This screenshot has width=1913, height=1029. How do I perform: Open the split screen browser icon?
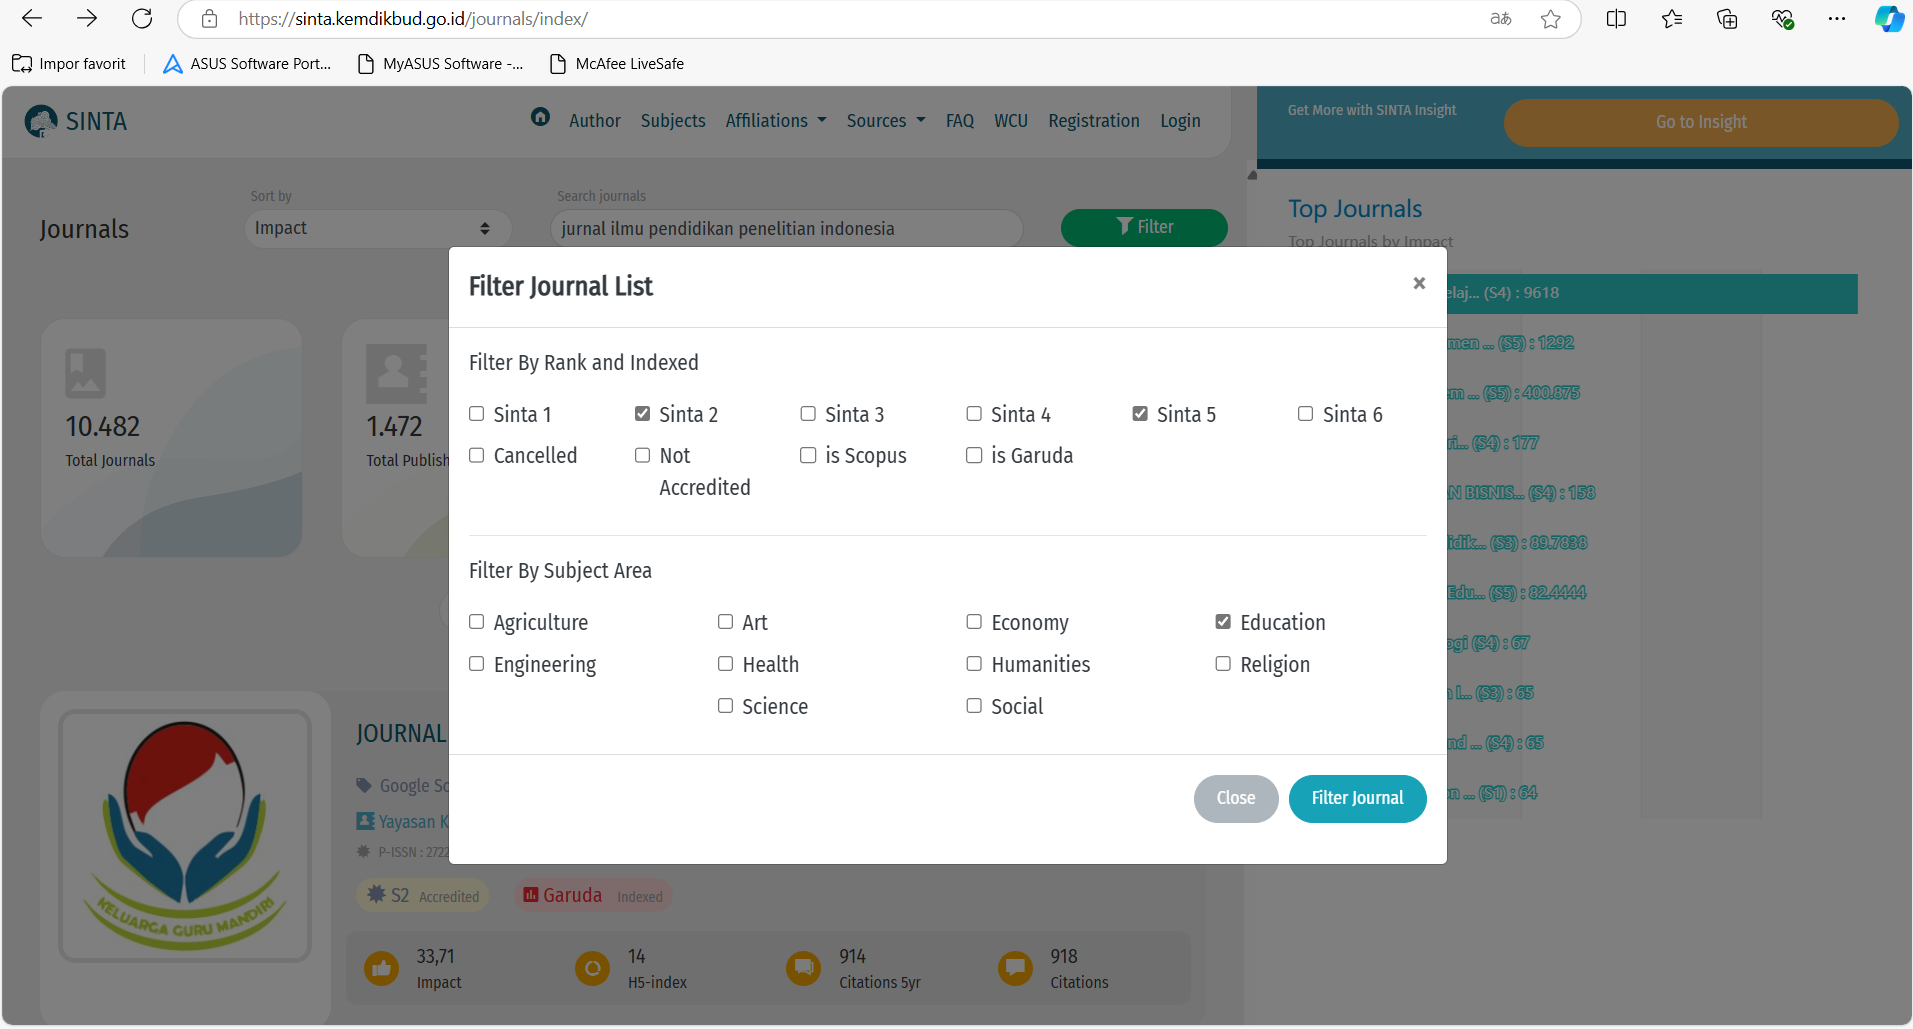coord(1616,19)
